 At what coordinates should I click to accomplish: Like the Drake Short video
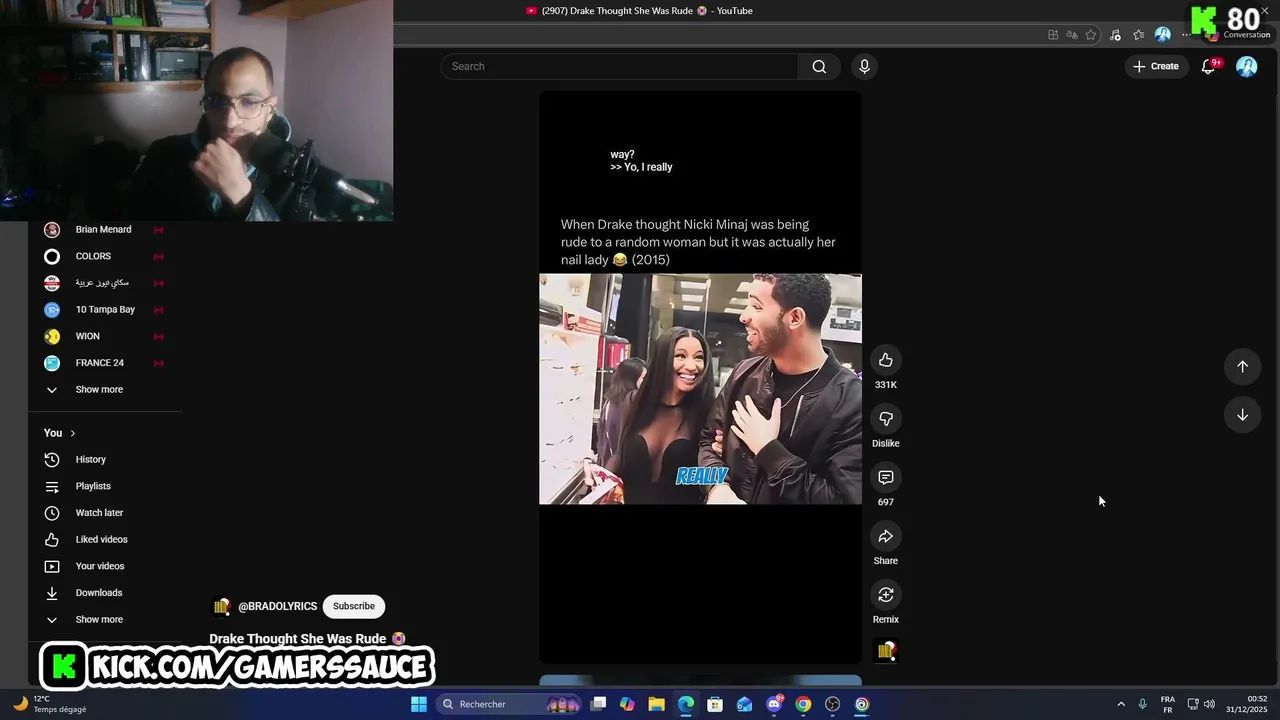885,360
